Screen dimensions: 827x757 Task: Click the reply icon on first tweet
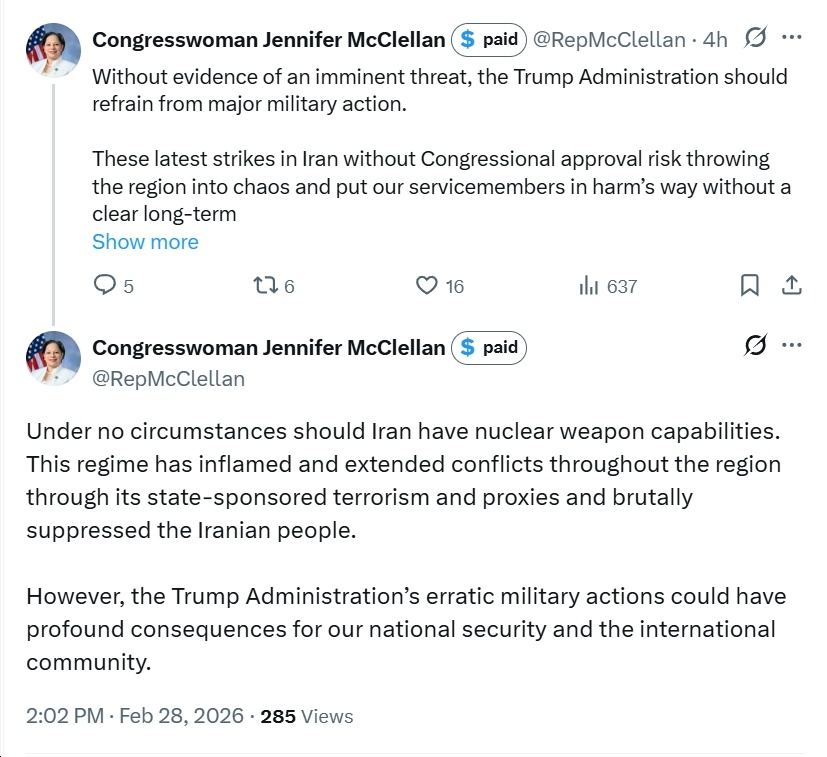pyautogui.click(x=105, y=286)
